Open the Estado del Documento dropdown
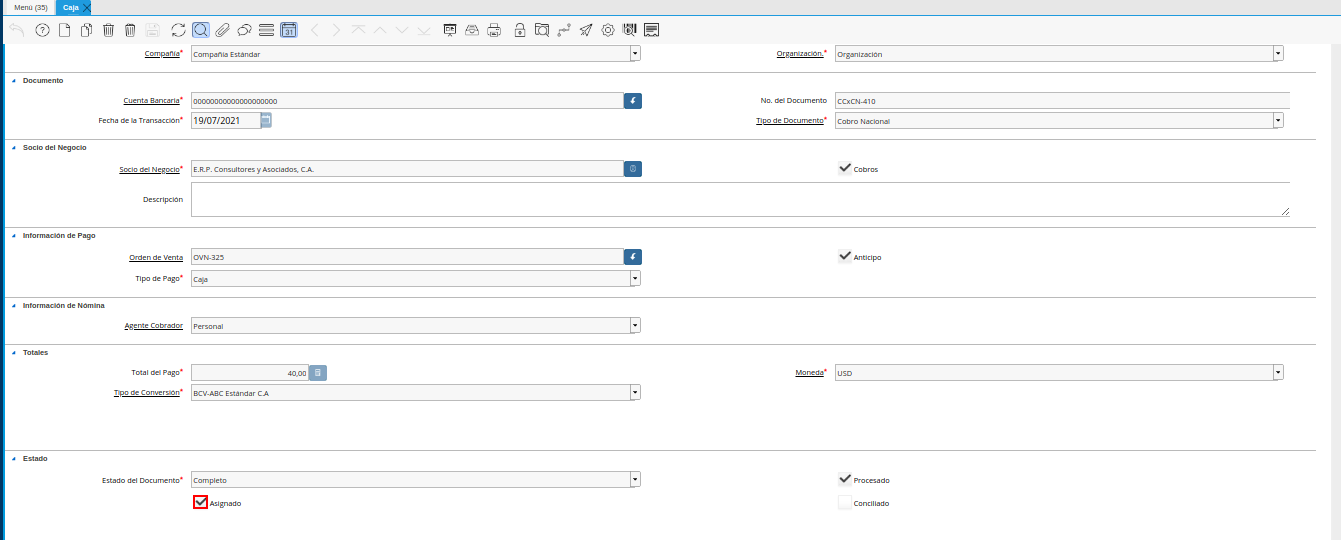1341x540 pixels. (x=635, y=480)
